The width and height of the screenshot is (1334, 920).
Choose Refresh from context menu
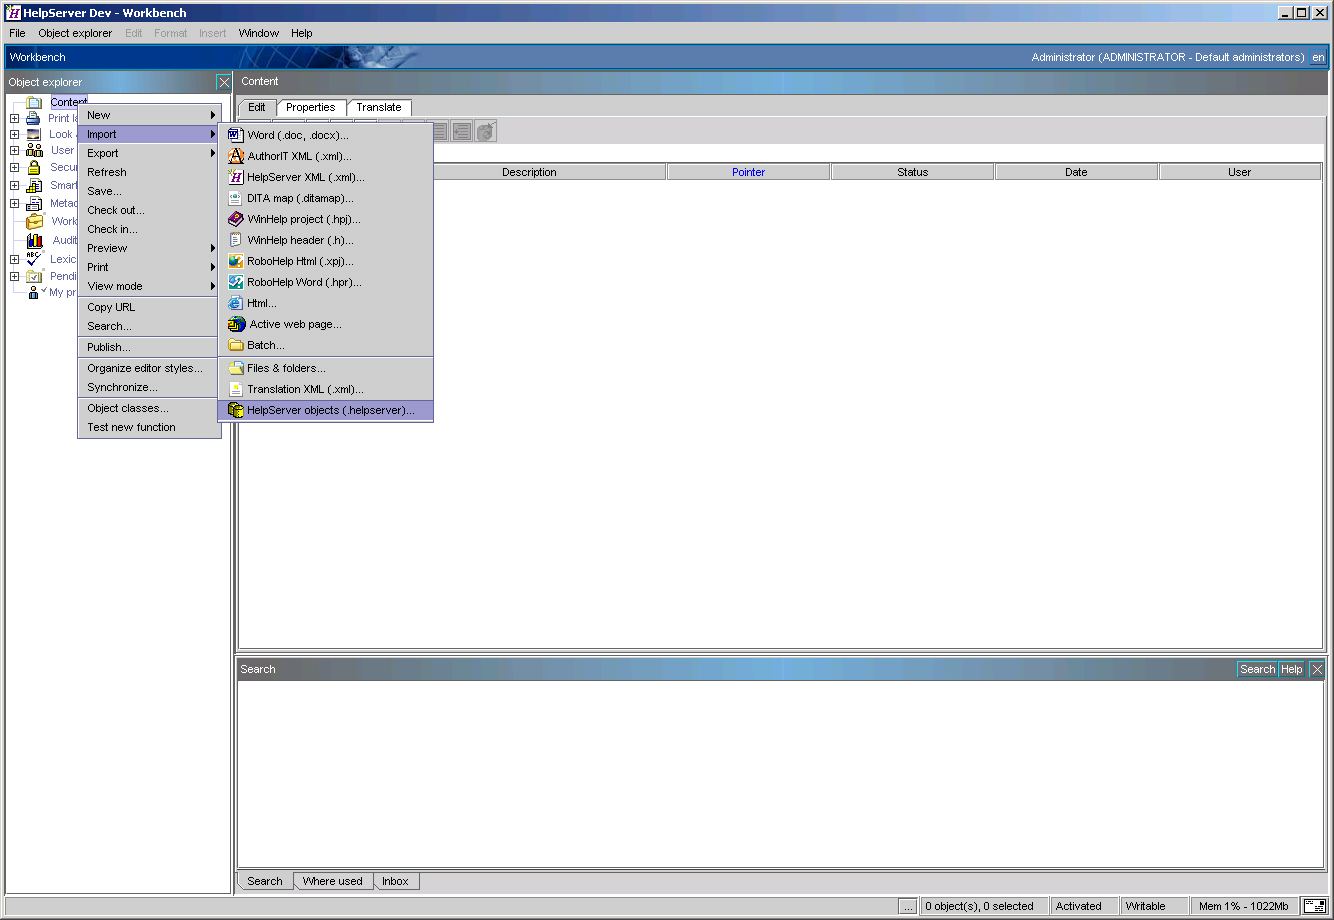pyautogui.click(x=149, y=172)
